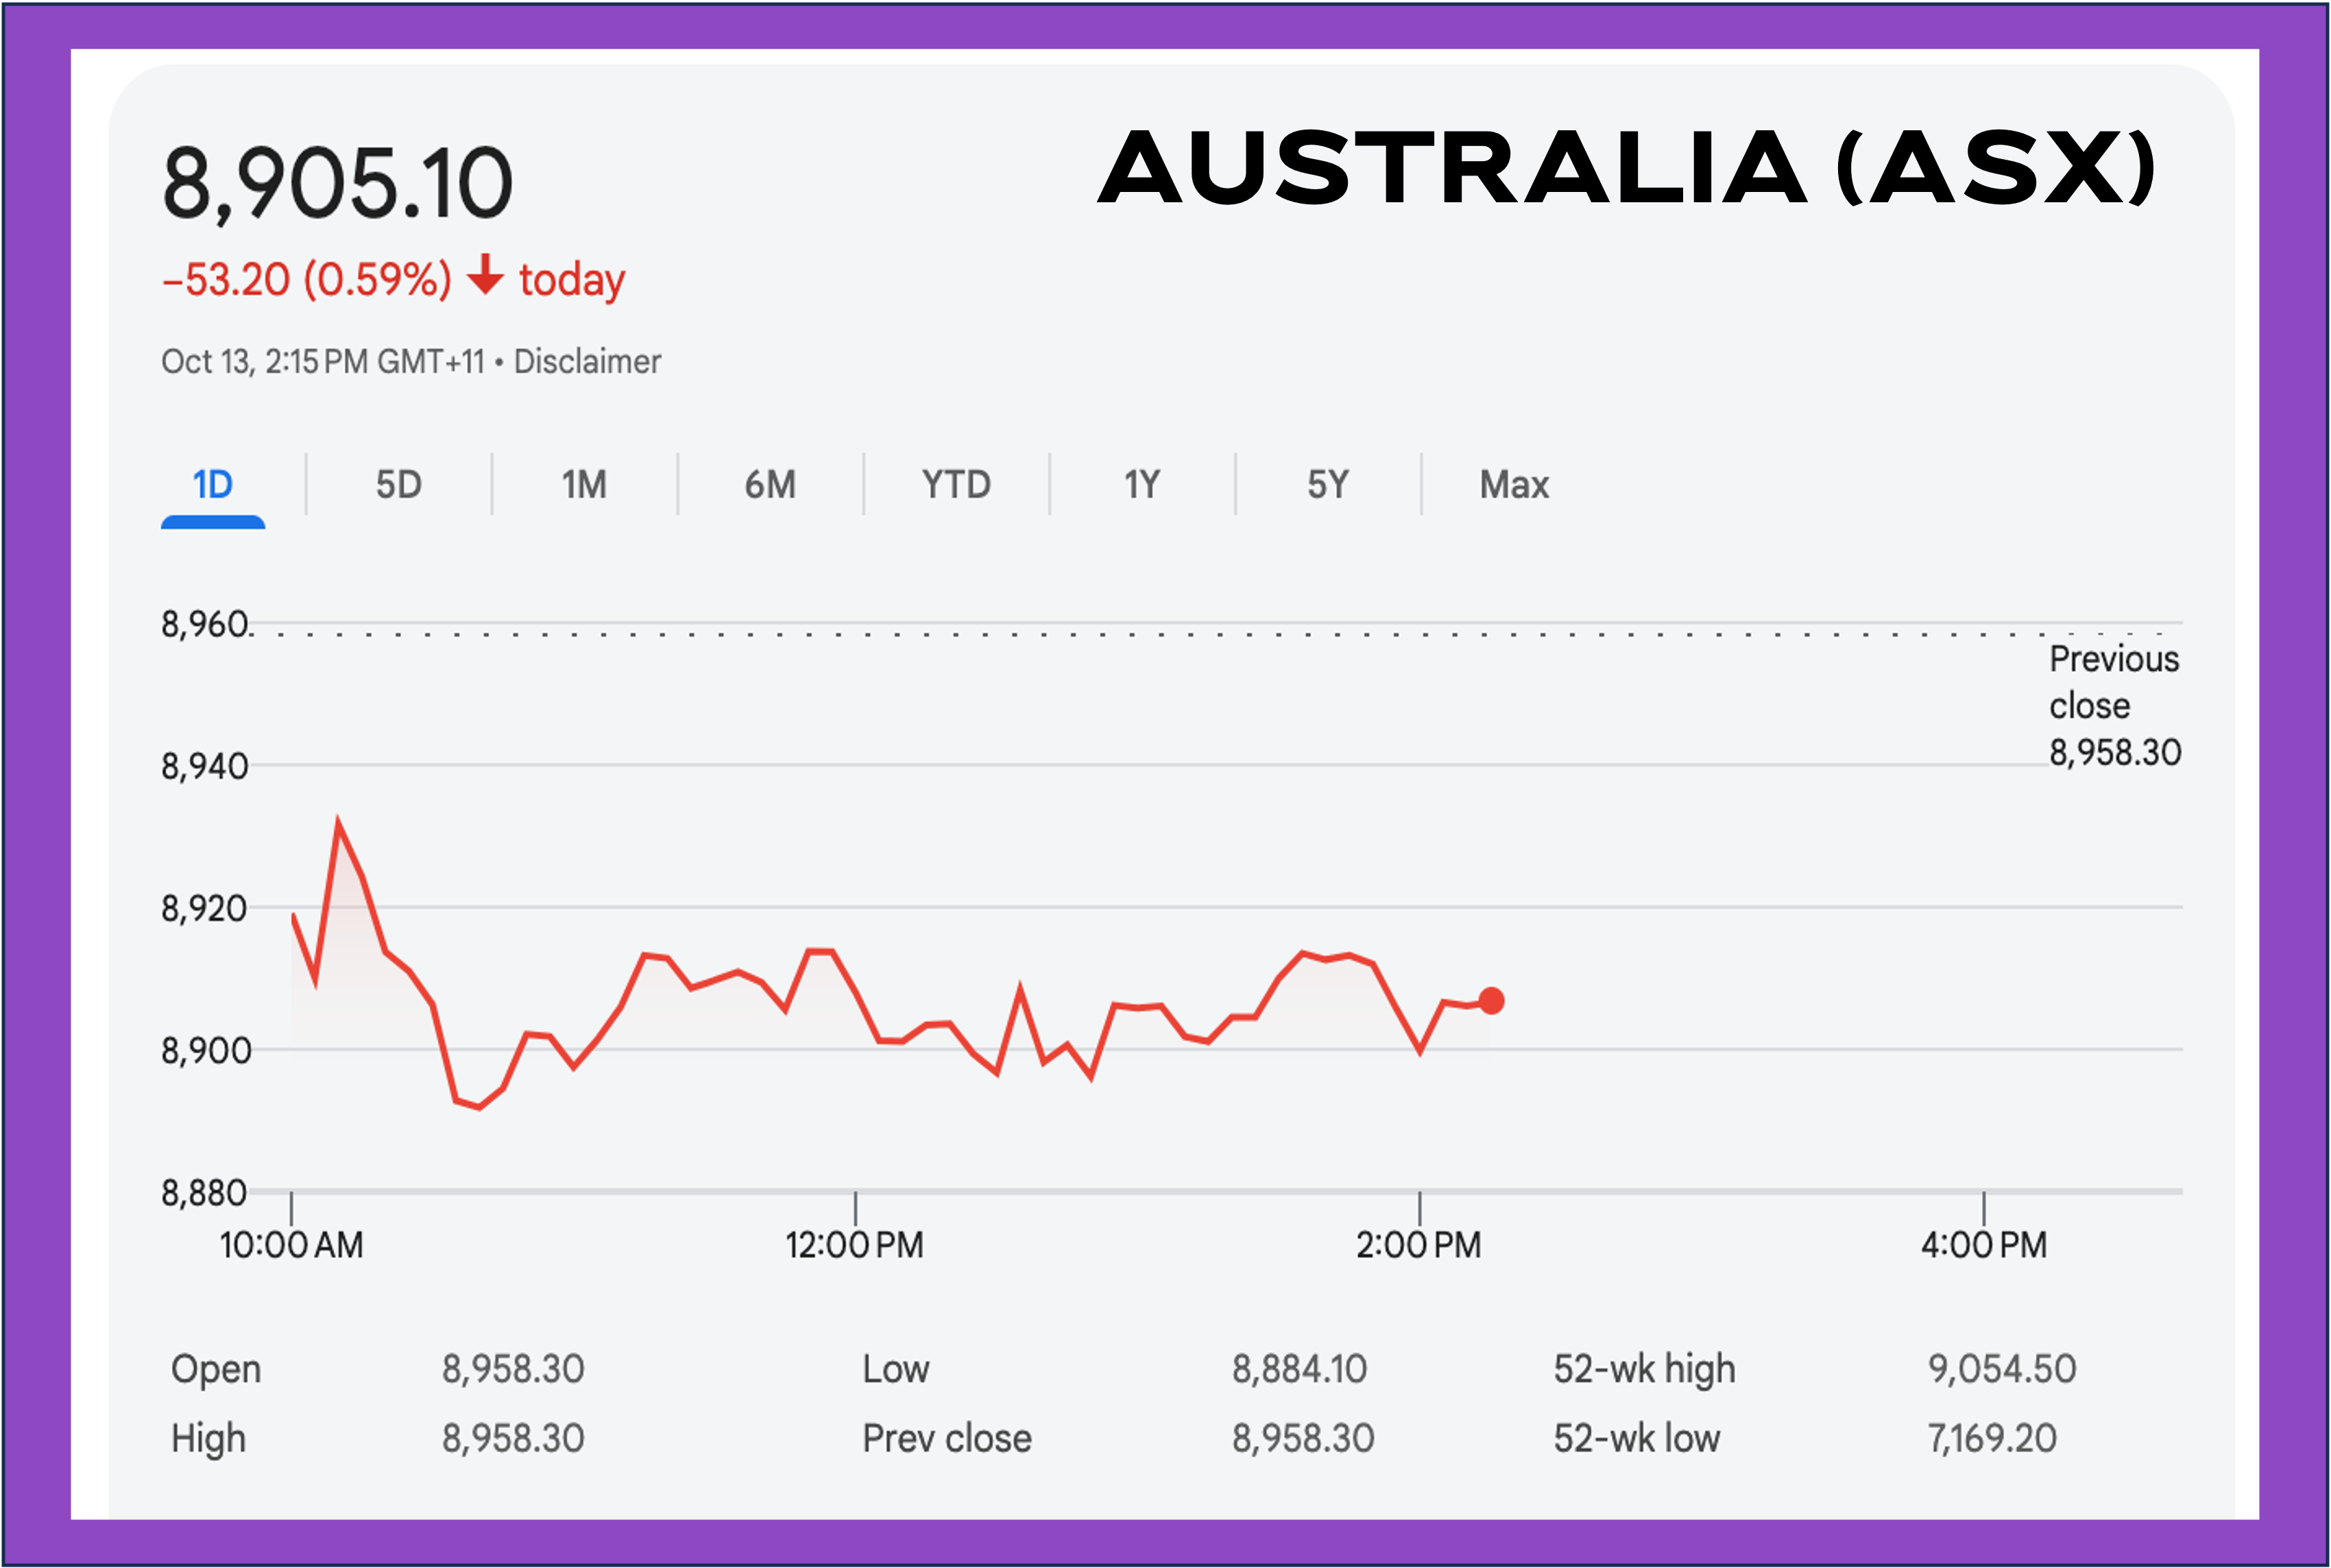Switch to the 1Y chart tab
Screen dimensions: 2331x1568
[x=1142, y=485]
